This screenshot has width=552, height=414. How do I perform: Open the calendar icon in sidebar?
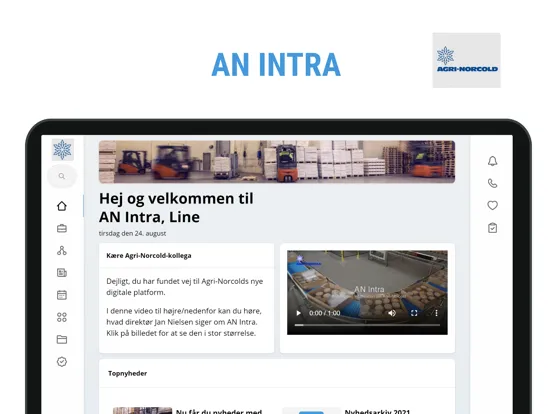click(x=62, y=295)
